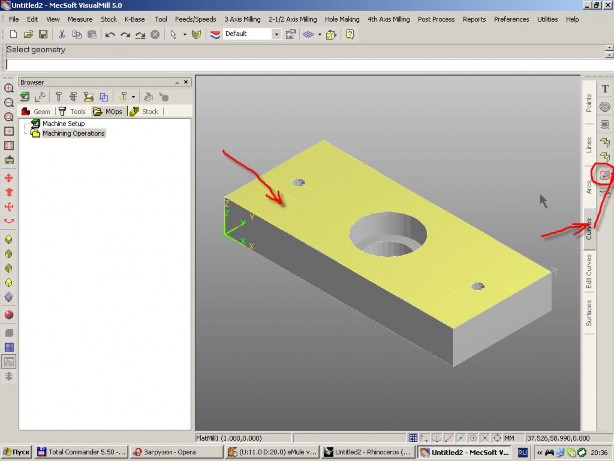The image size is (614, 461).
Task: Open the Lines tab on right sidebar
Action: pos(589,145)
